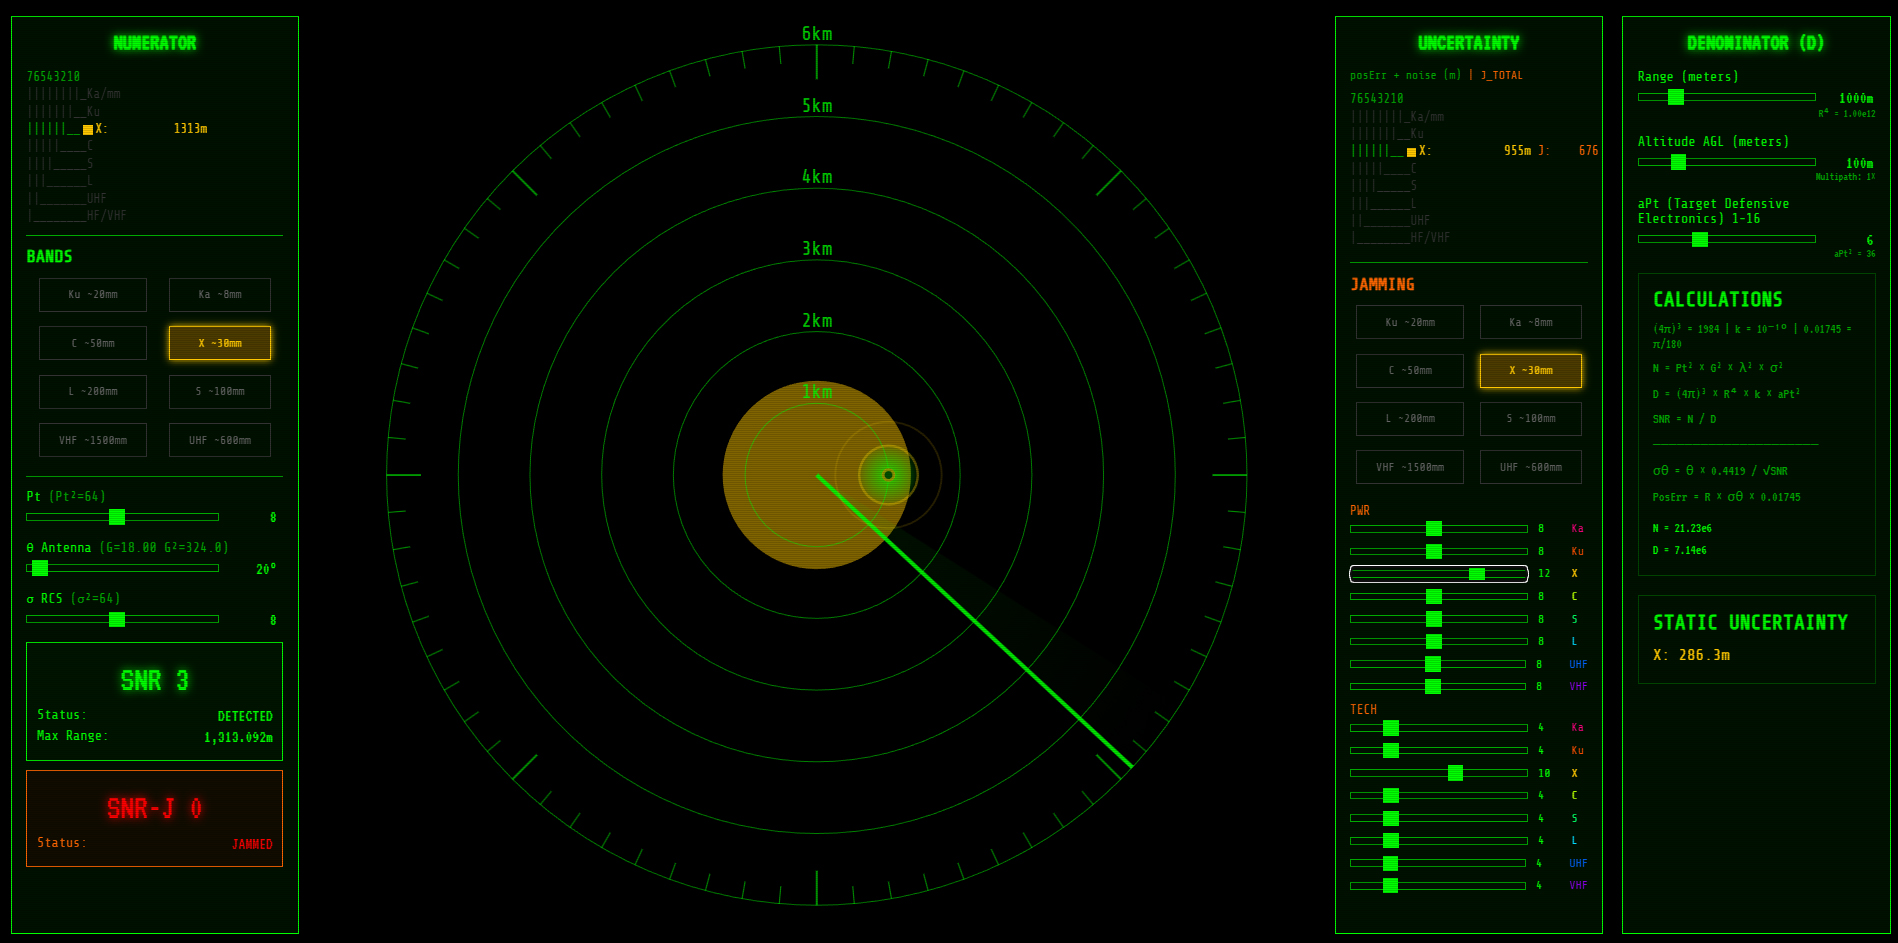Click the yellow X marker in NUMERATOR bitmap
1898x943 pixels.
point(88,129)
